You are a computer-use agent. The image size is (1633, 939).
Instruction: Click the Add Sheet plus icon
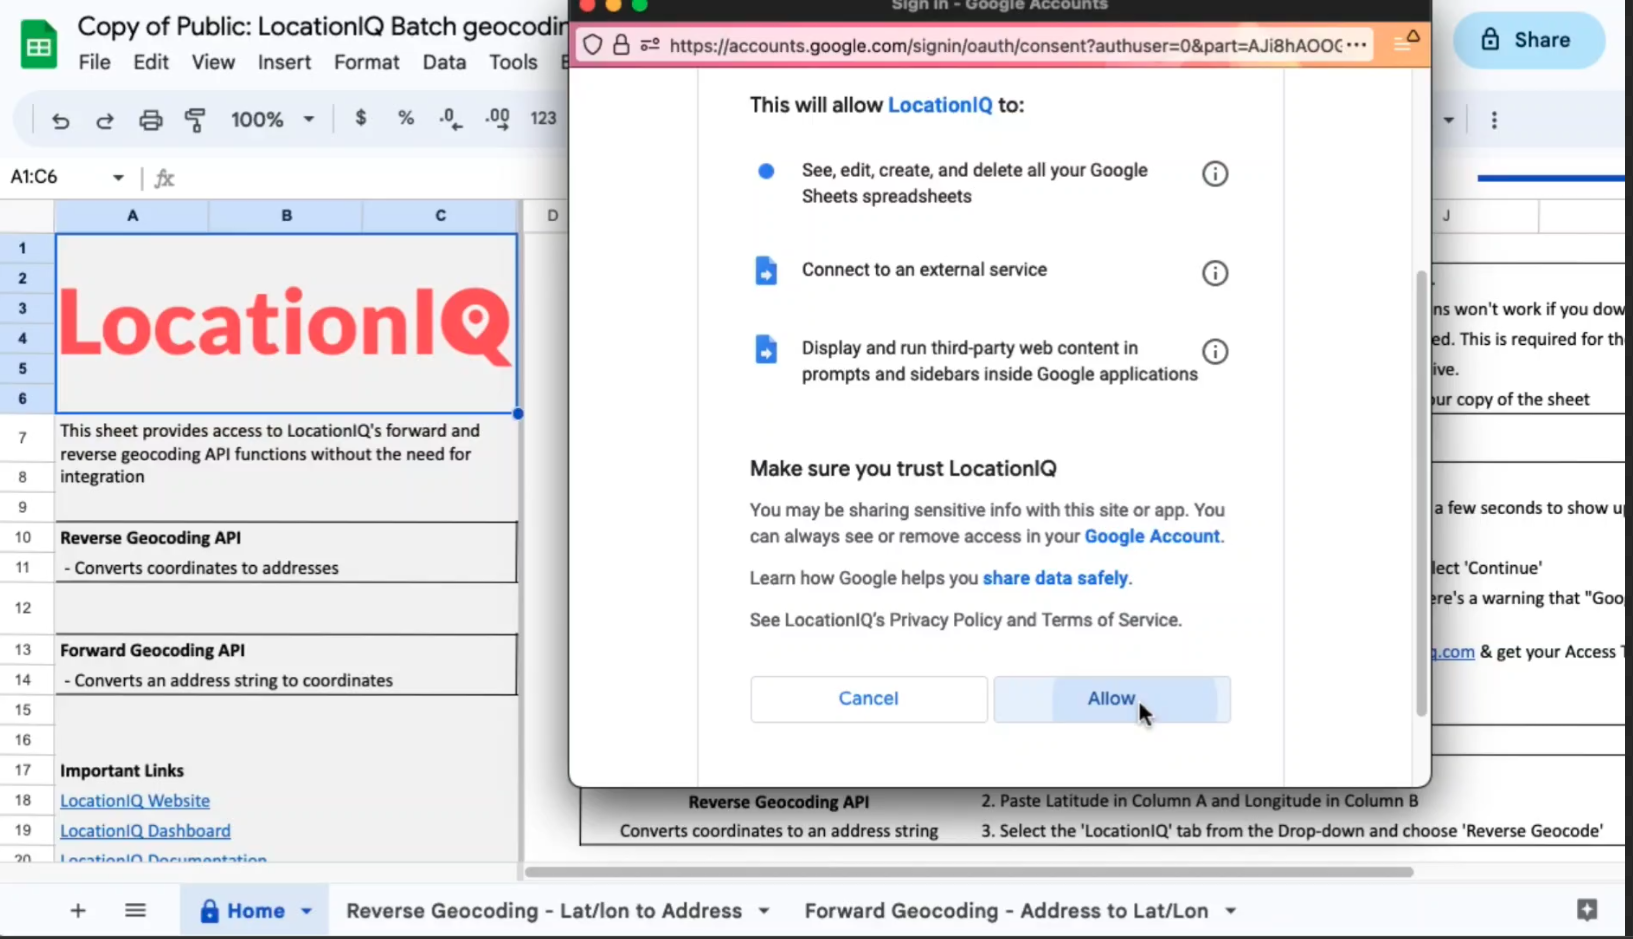[78, 910]
